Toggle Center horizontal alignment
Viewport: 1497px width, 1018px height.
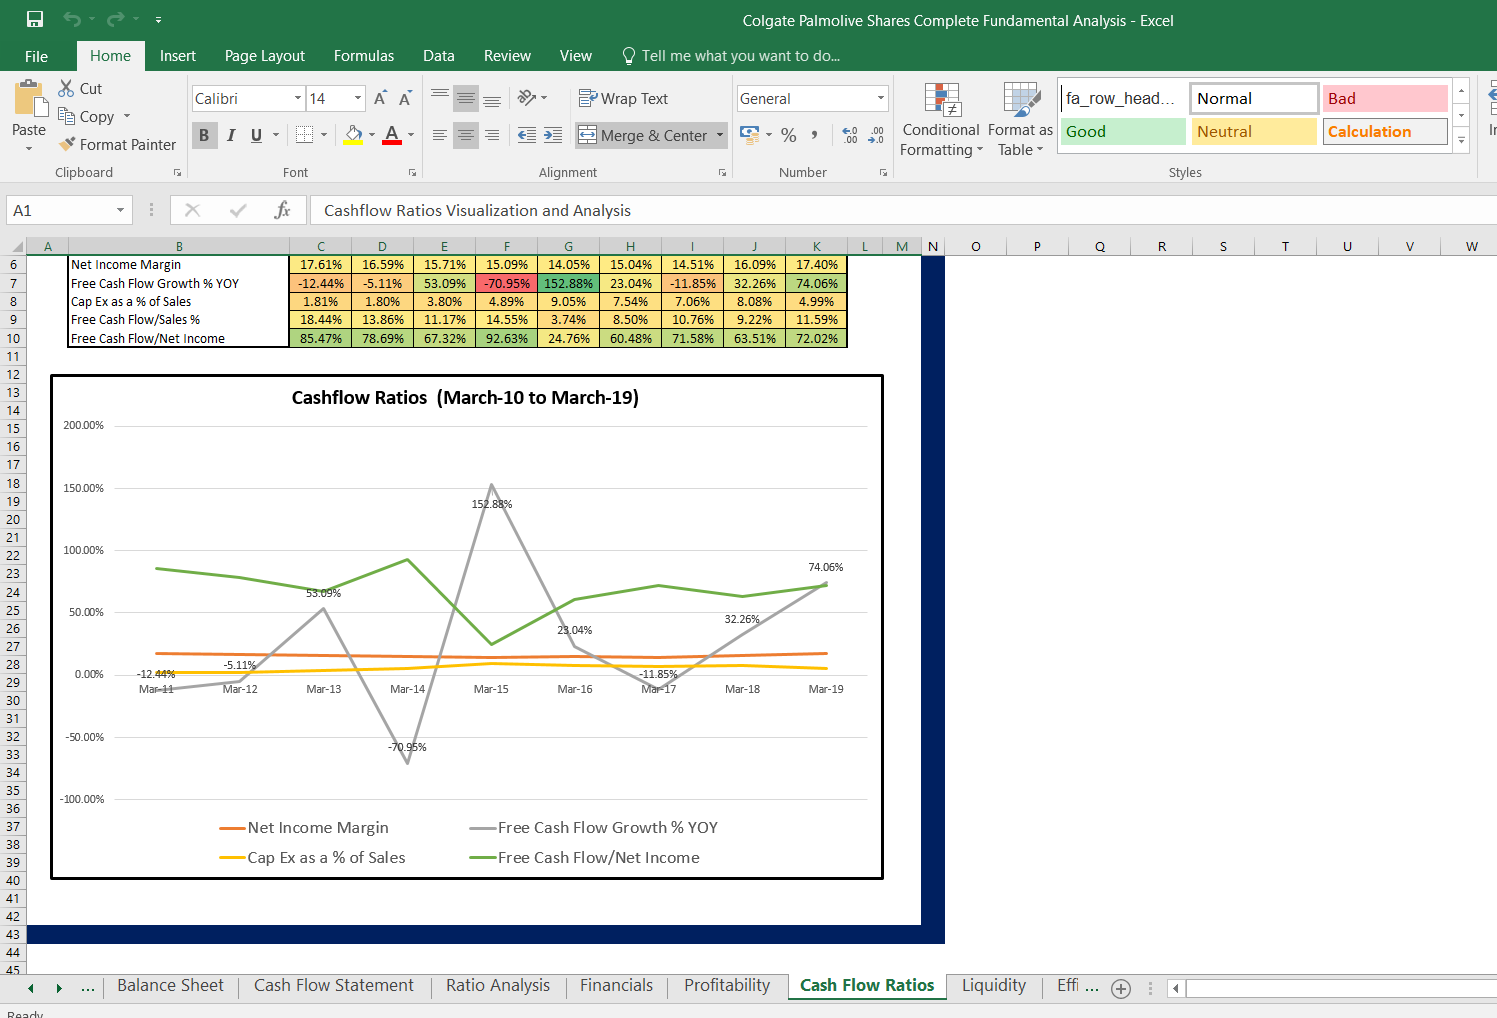tap(466, 135)
